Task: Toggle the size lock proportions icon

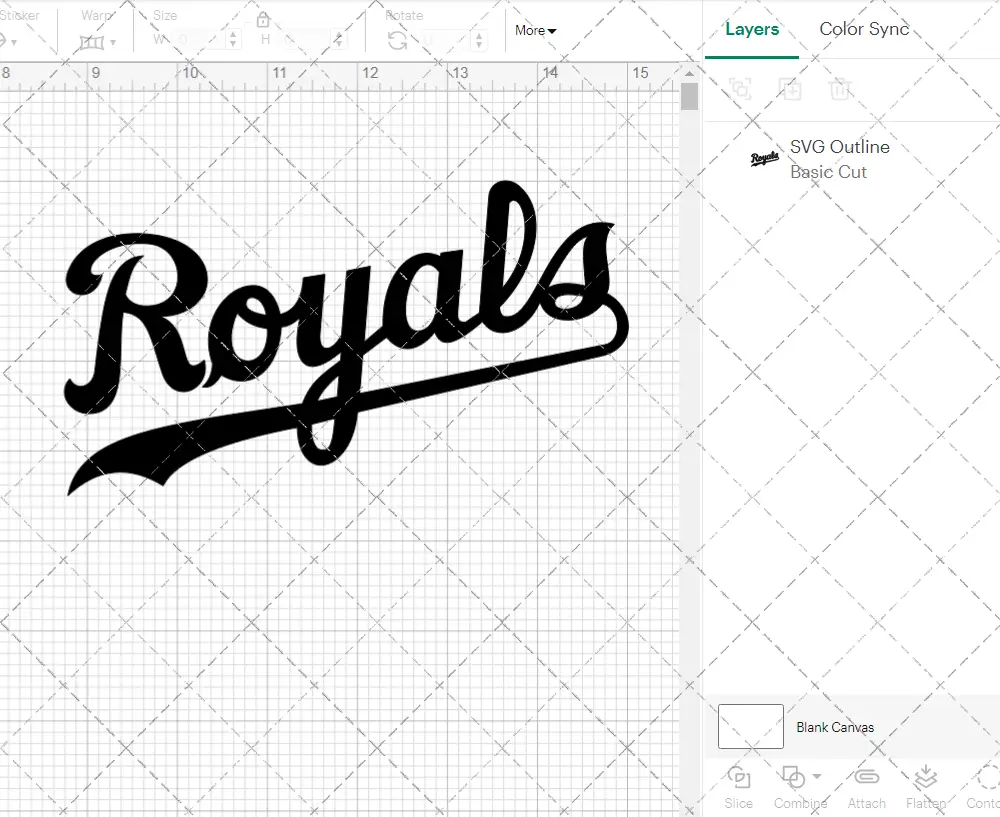Action: click(263, 19)
